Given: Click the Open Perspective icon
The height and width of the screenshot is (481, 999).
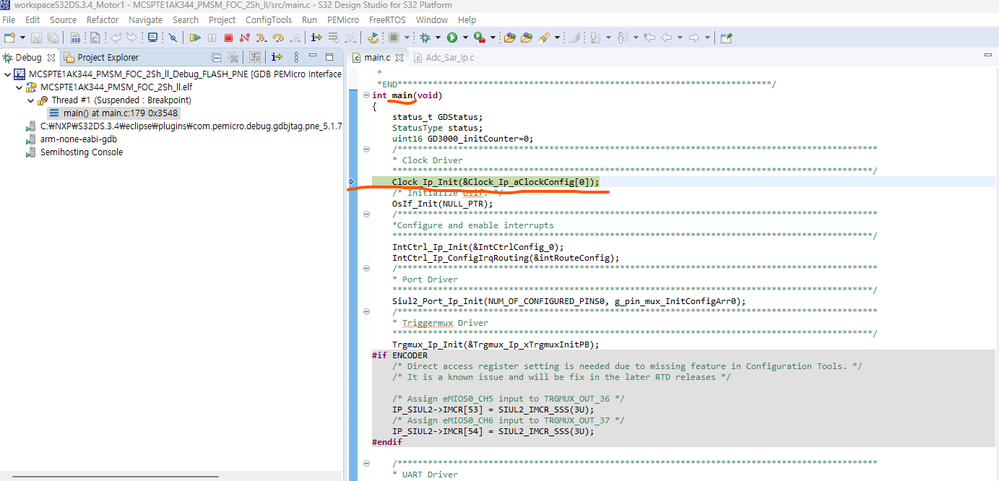Looking at the screenshot, I should point(726,38).
